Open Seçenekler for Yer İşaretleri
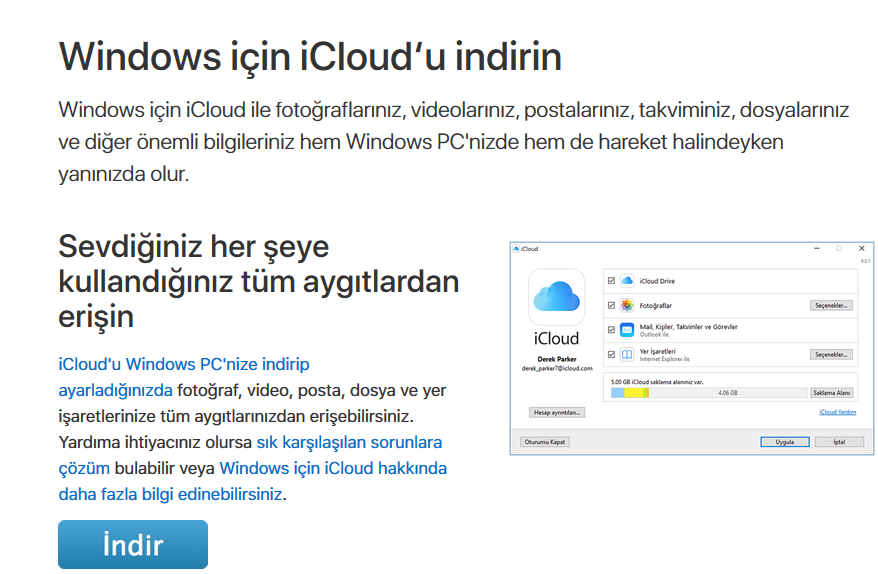Viewport: 878px width, 574px height. tap(832, 354)
